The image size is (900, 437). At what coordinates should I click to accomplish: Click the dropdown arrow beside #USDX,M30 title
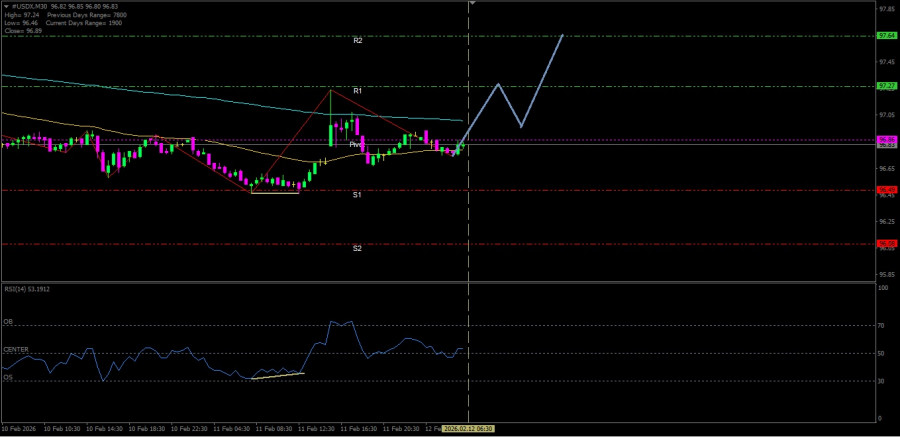coord(6,5)
